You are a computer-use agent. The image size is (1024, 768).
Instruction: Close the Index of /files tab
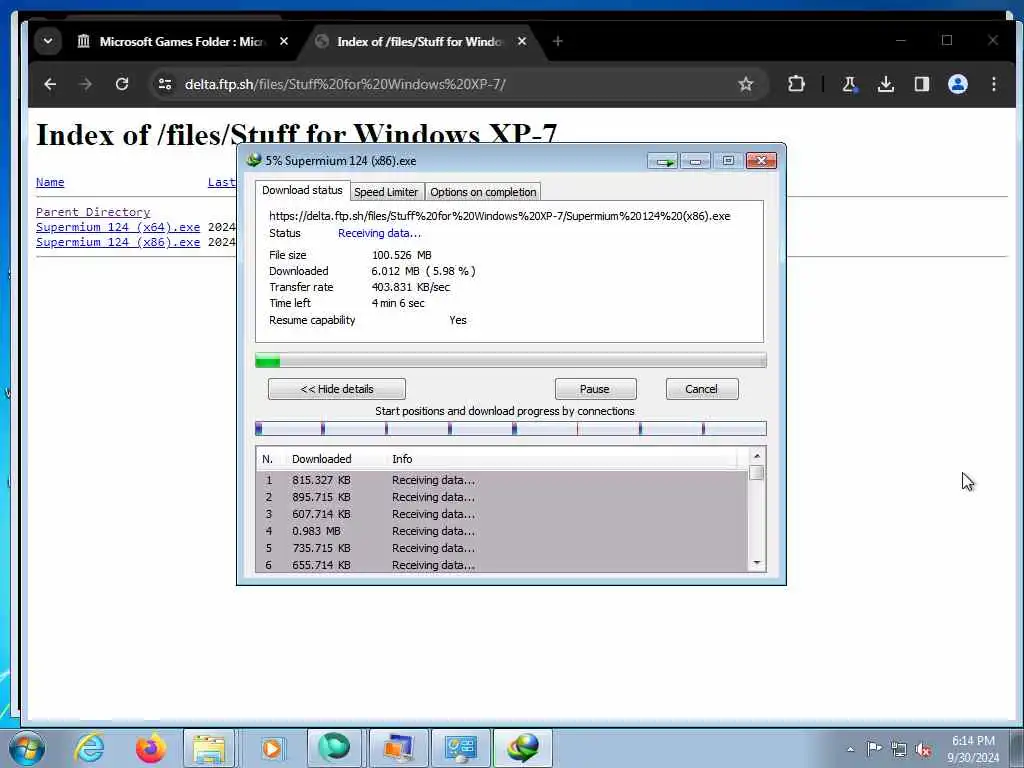coord(522,41)
